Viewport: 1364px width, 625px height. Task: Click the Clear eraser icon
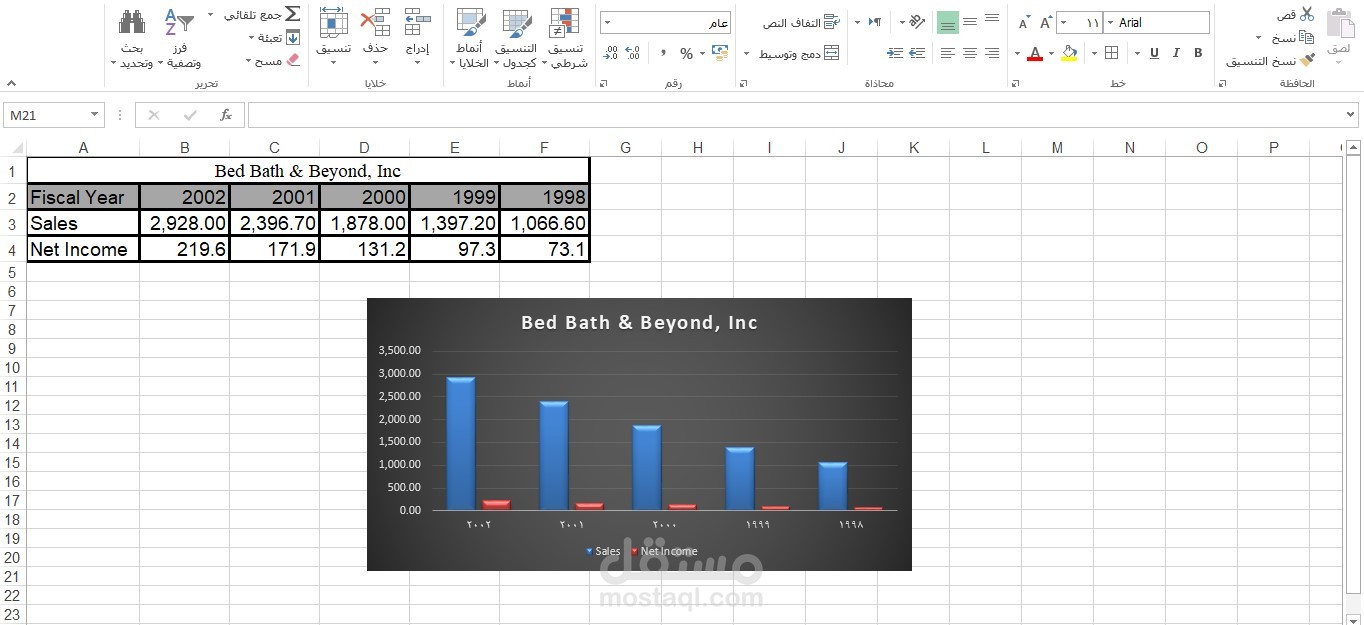click(x=292, y=60)
